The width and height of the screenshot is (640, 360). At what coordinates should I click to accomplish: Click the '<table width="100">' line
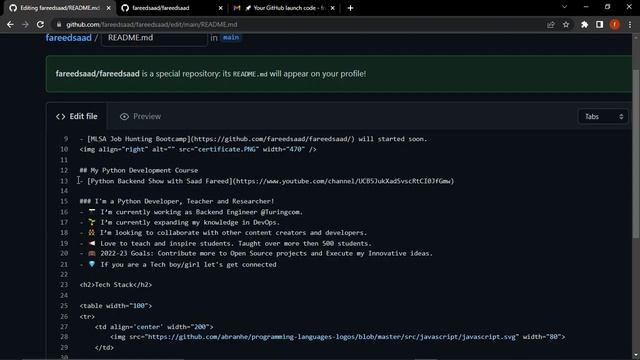116,306
